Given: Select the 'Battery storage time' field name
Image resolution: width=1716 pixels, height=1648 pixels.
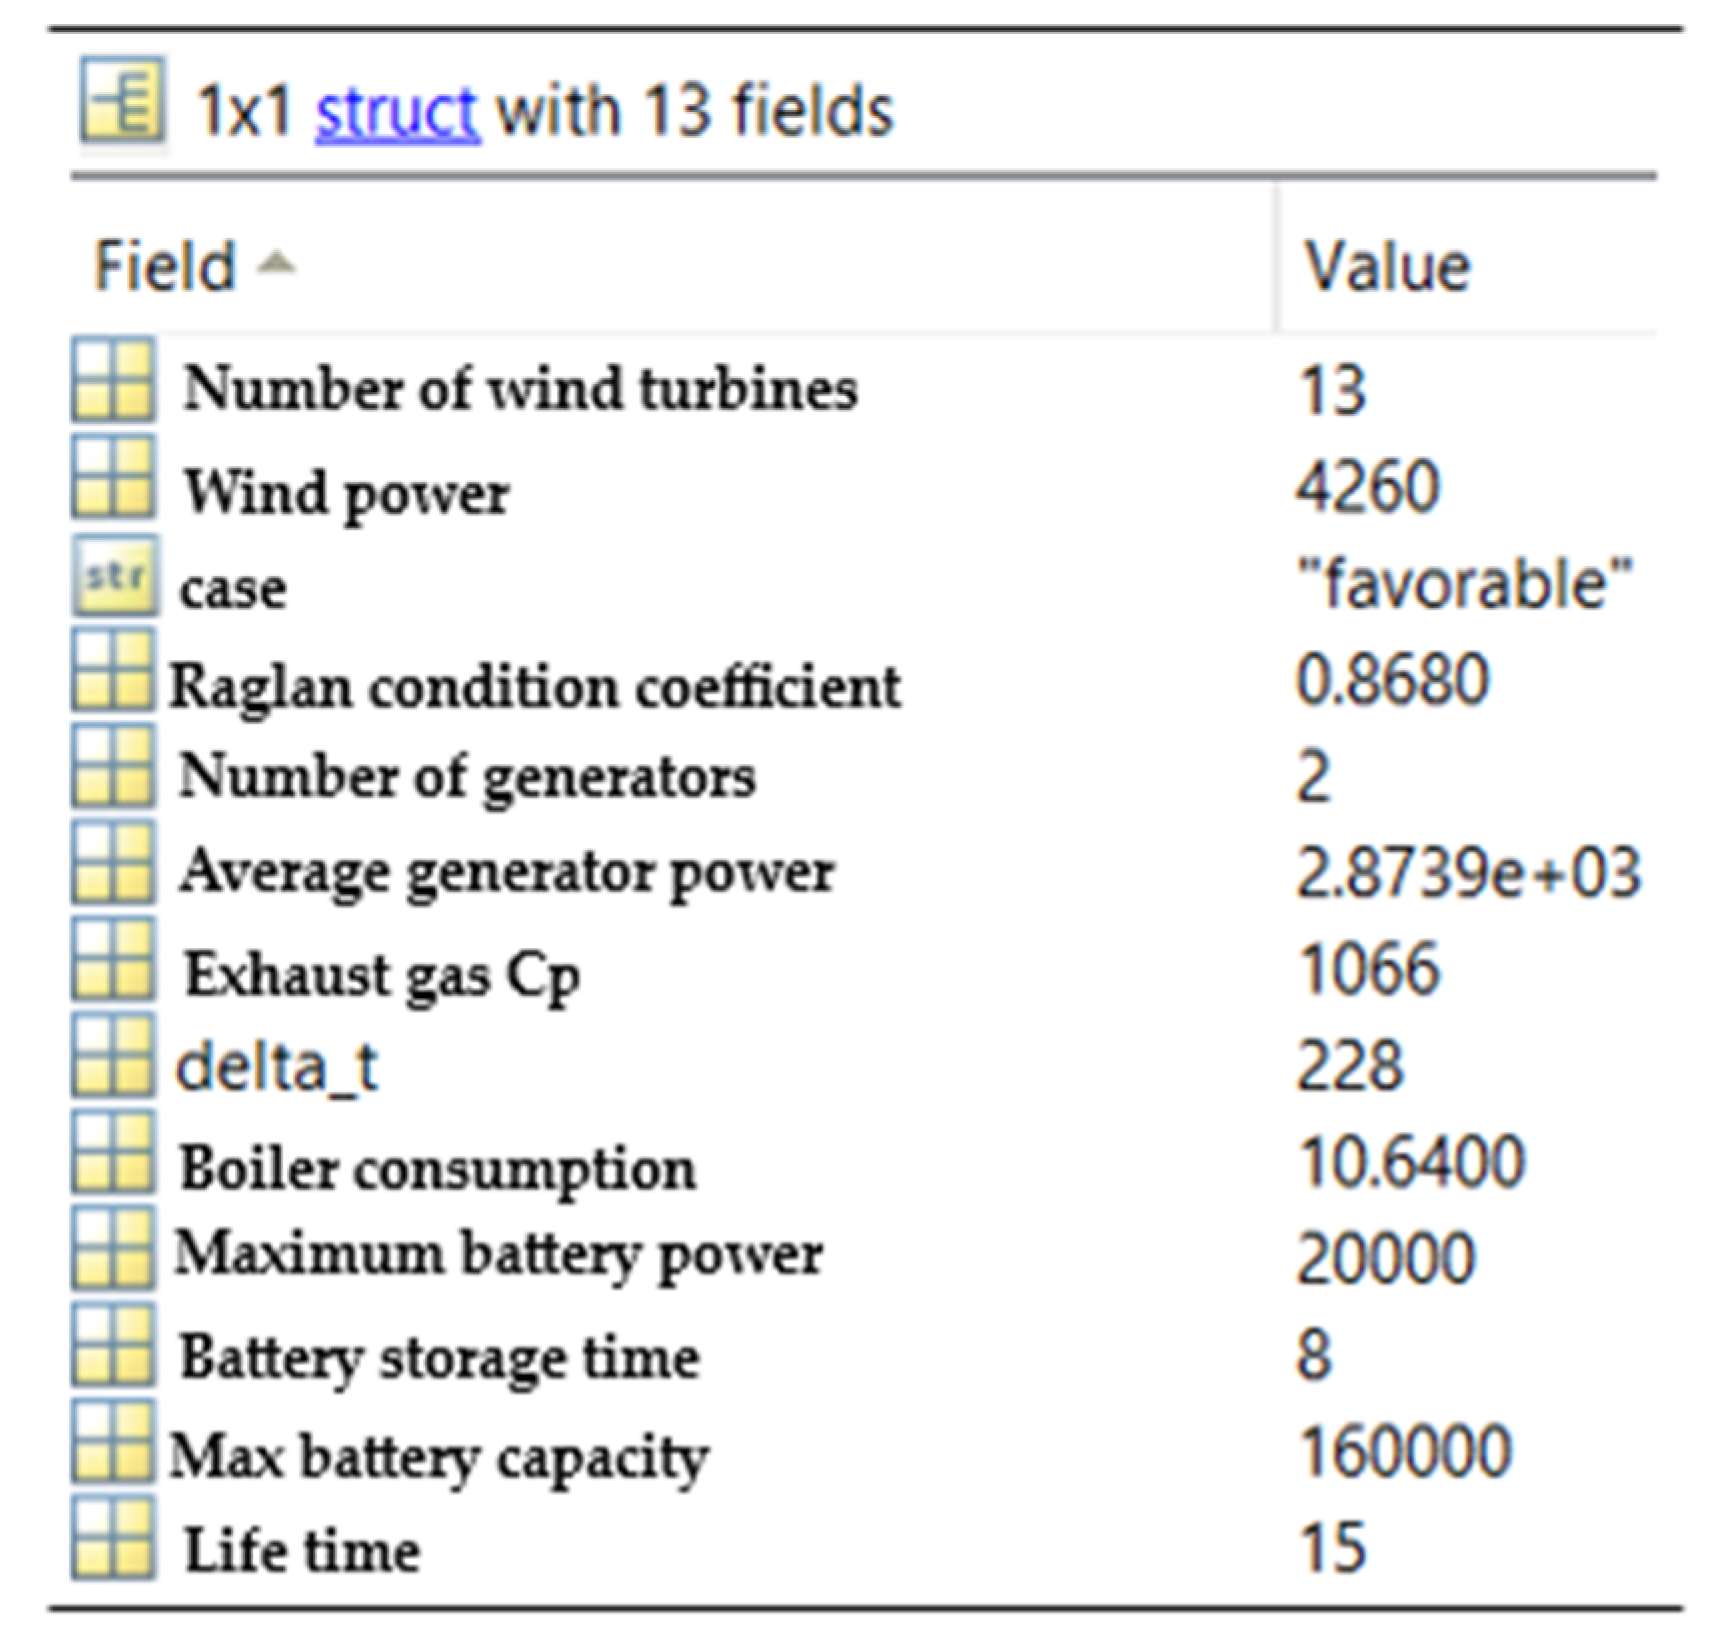Looking at the screenshot, I should tap(440, 1359).
